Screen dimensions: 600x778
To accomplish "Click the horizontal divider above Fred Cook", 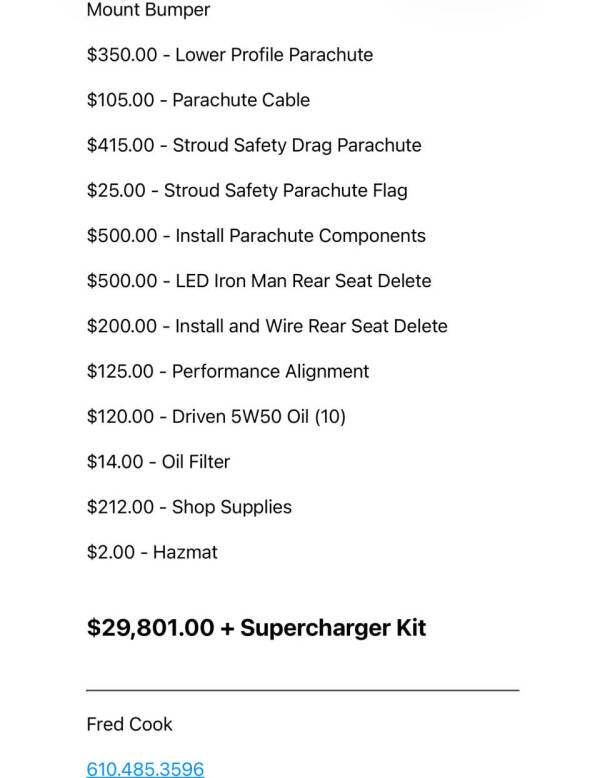I will 302,690.
